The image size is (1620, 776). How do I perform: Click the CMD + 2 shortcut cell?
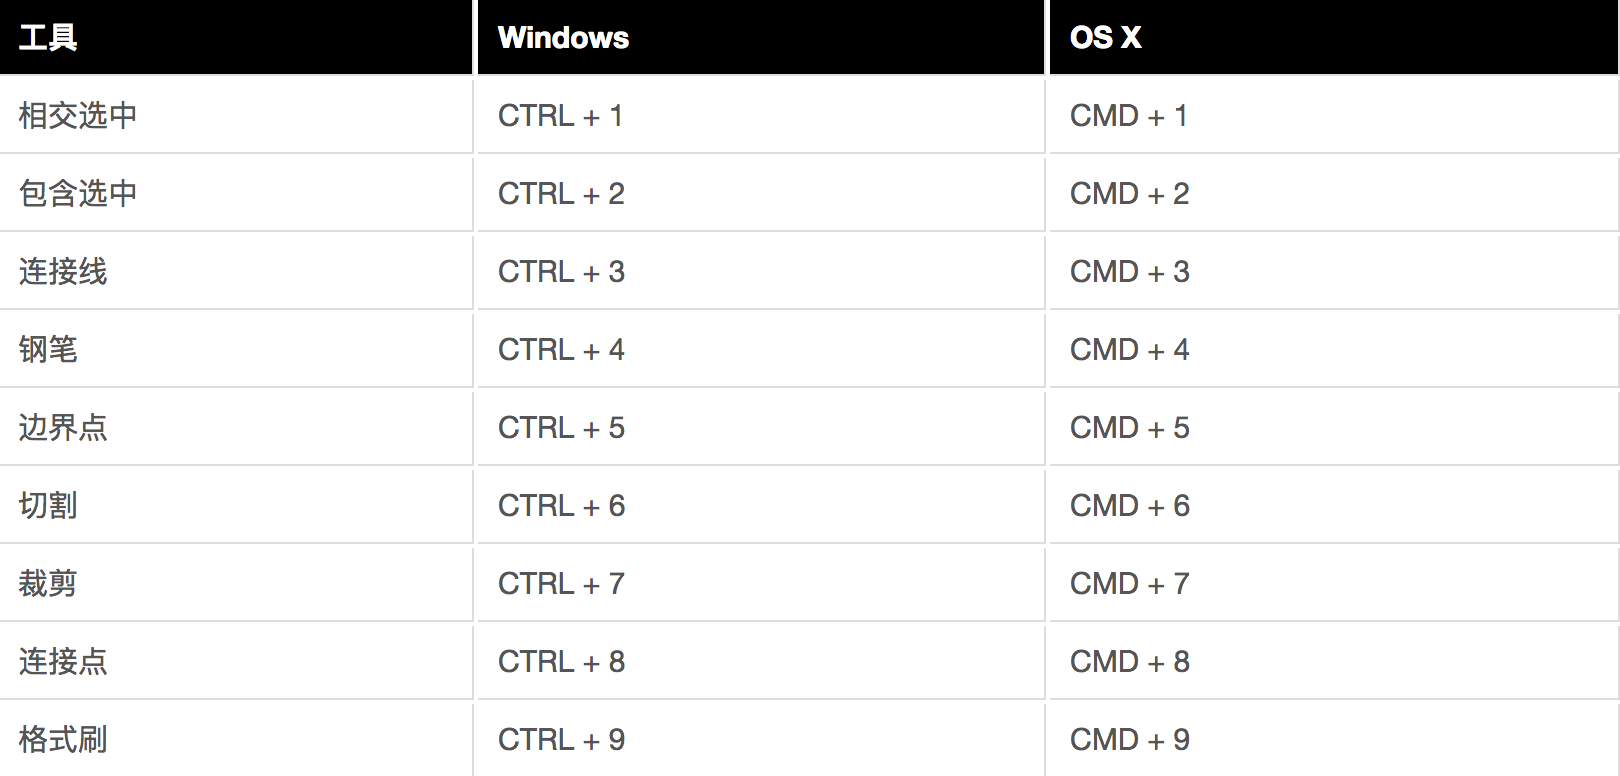coord(1332,194)
